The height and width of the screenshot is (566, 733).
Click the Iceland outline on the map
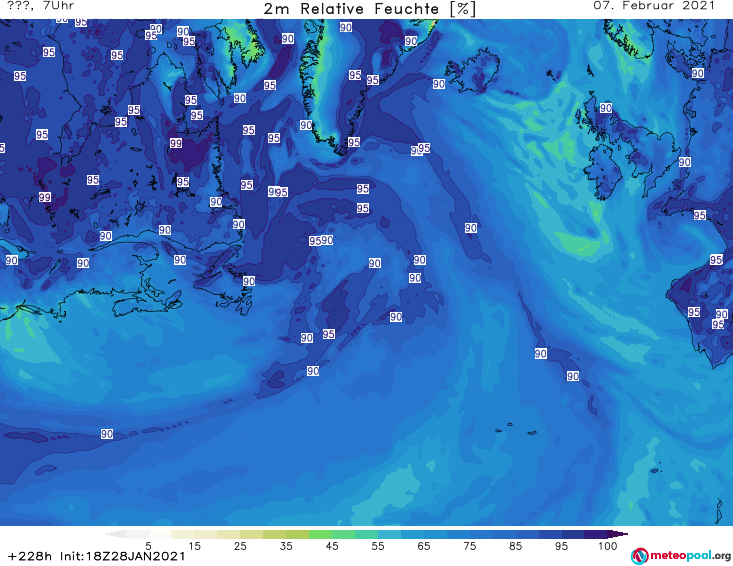472,72
